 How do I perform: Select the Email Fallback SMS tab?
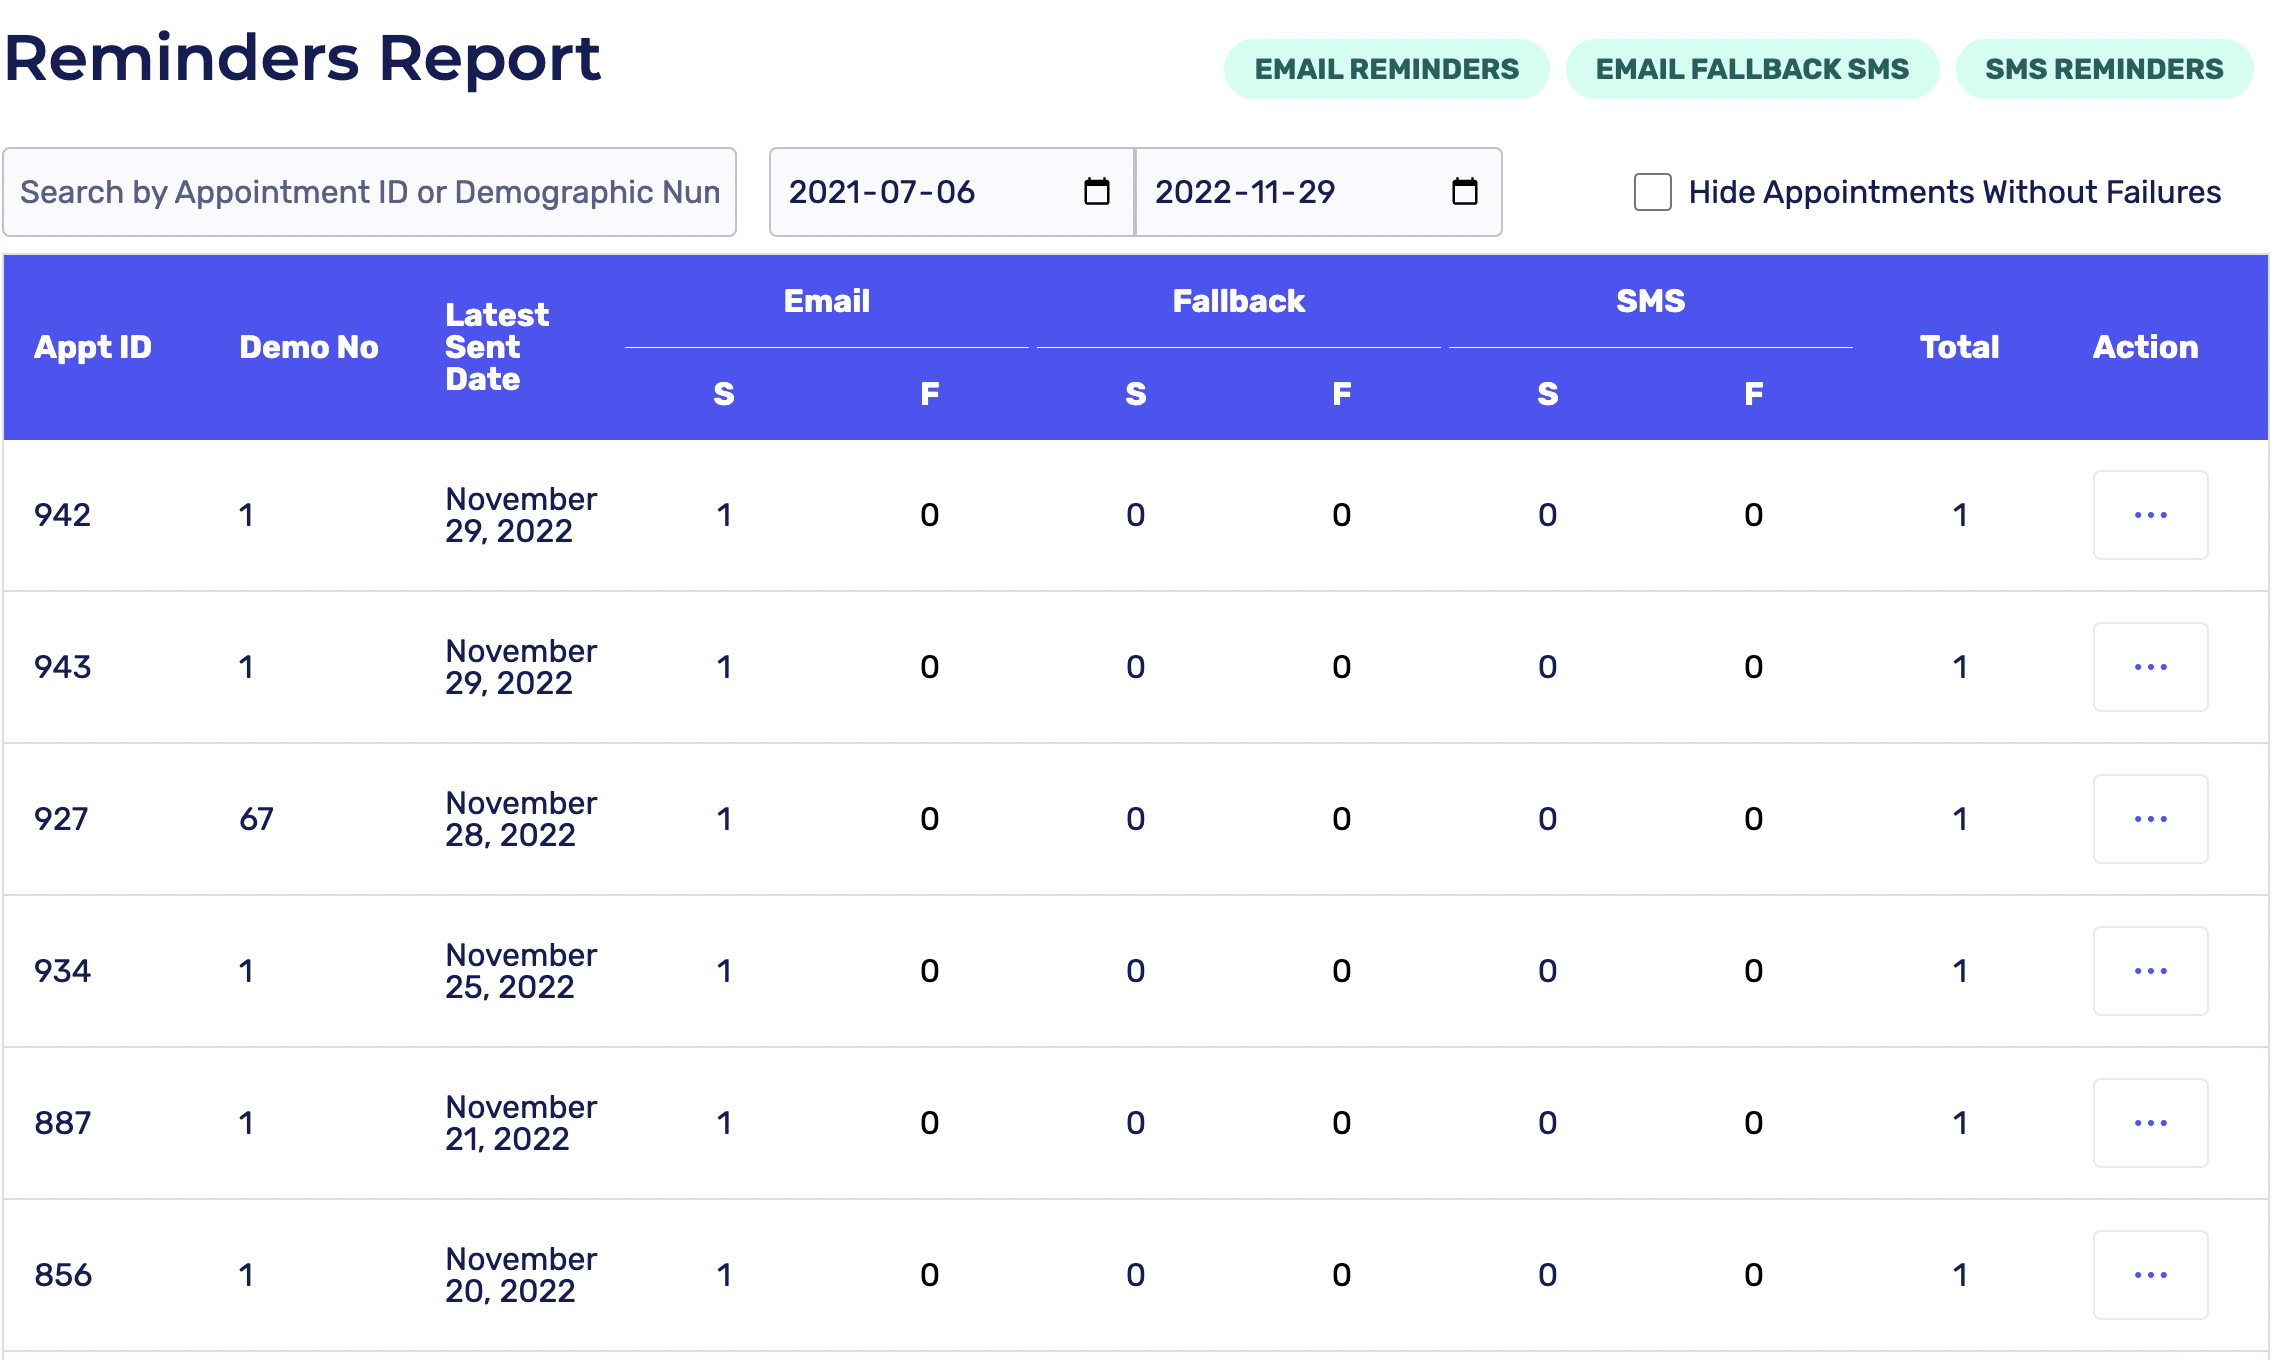tap(1752, 69)
